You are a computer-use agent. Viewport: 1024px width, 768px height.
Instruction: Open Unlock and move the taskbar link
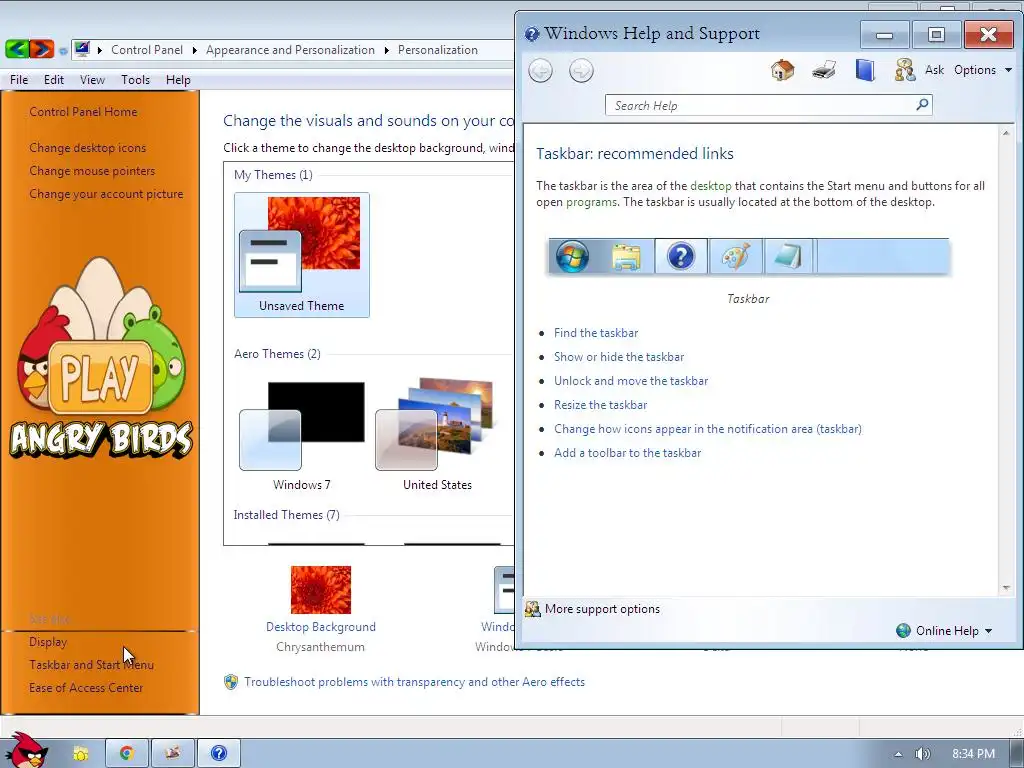click(x=630, y=381)
